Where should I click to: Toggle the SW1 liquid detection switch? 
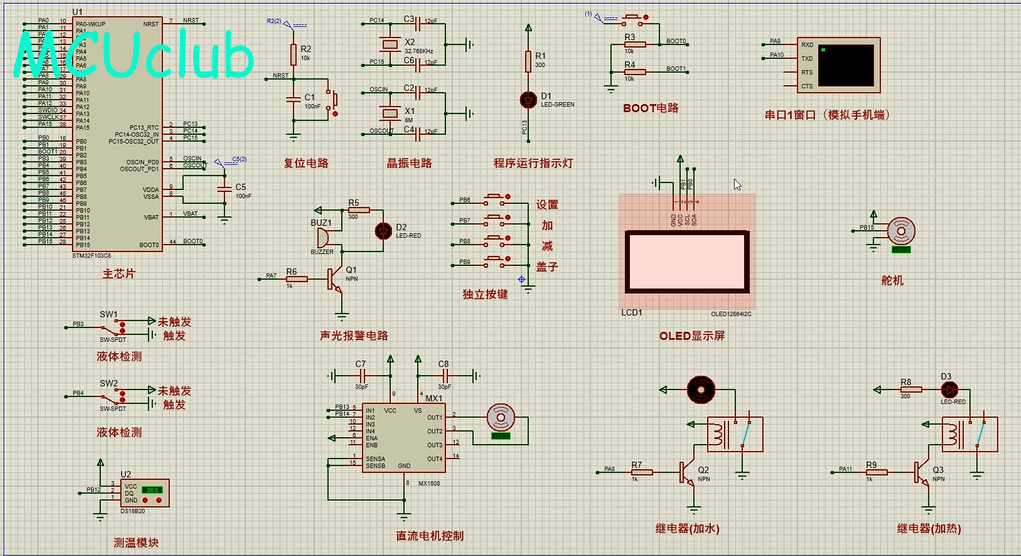(122, 327)
